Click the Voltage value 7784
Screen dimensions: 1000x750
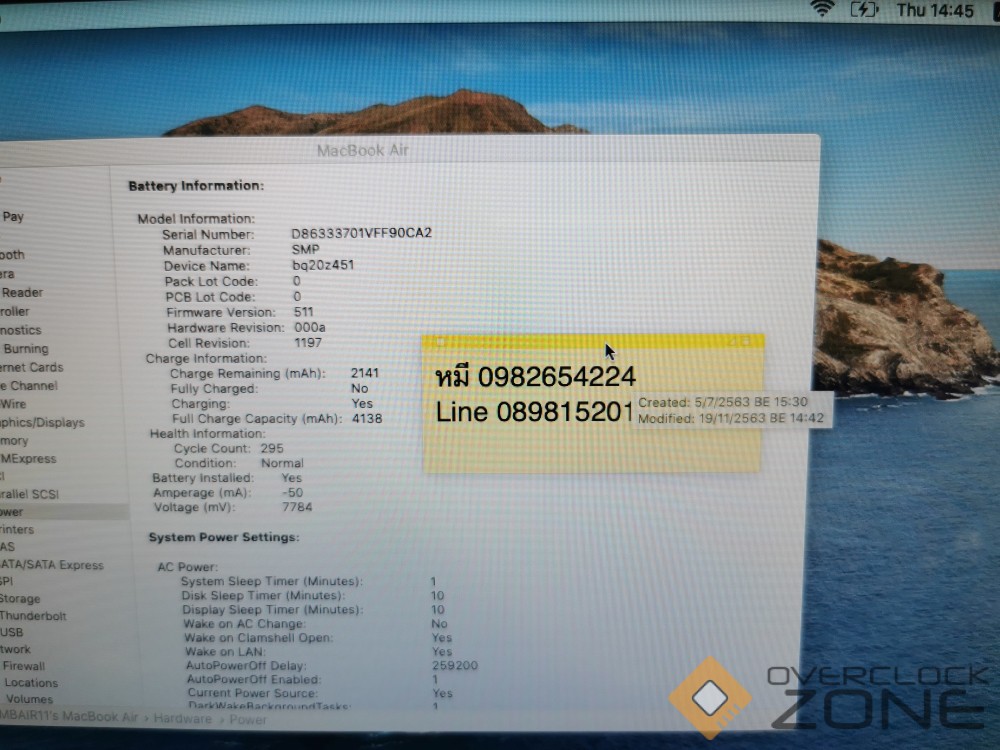(297, 507)
